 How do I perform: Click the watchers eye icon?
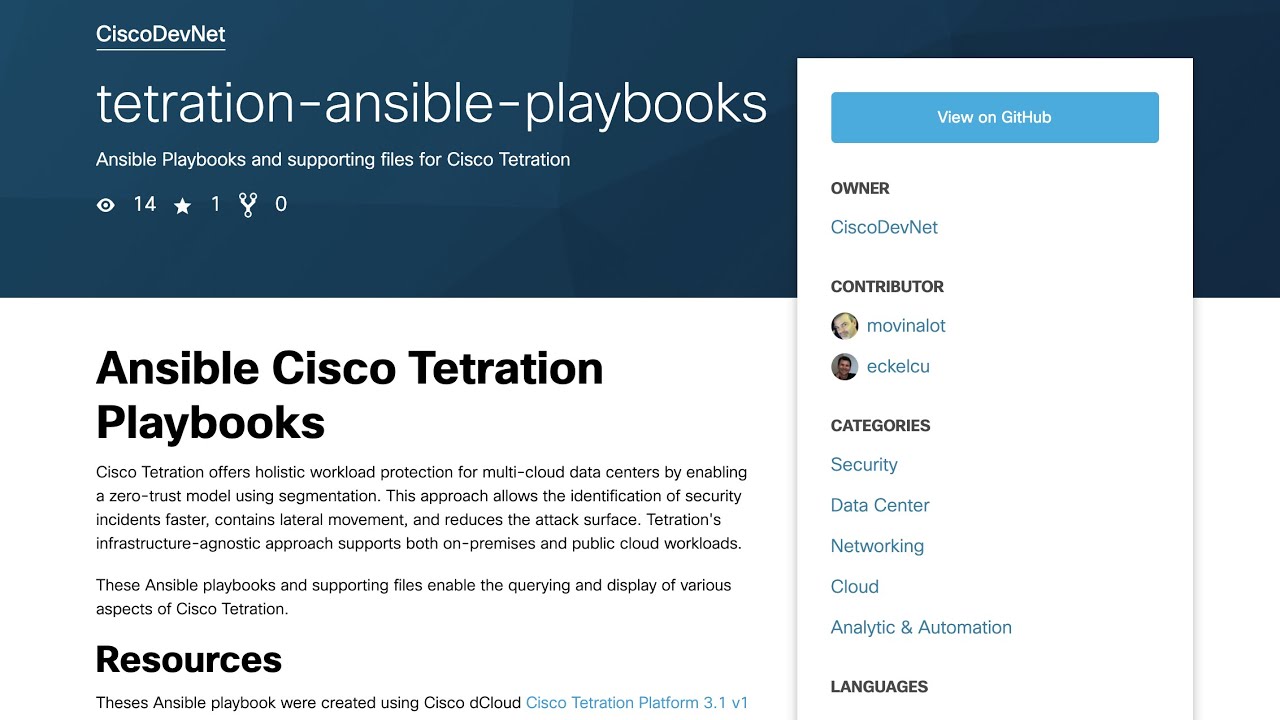pyautogui.click(x=105, y=205)
